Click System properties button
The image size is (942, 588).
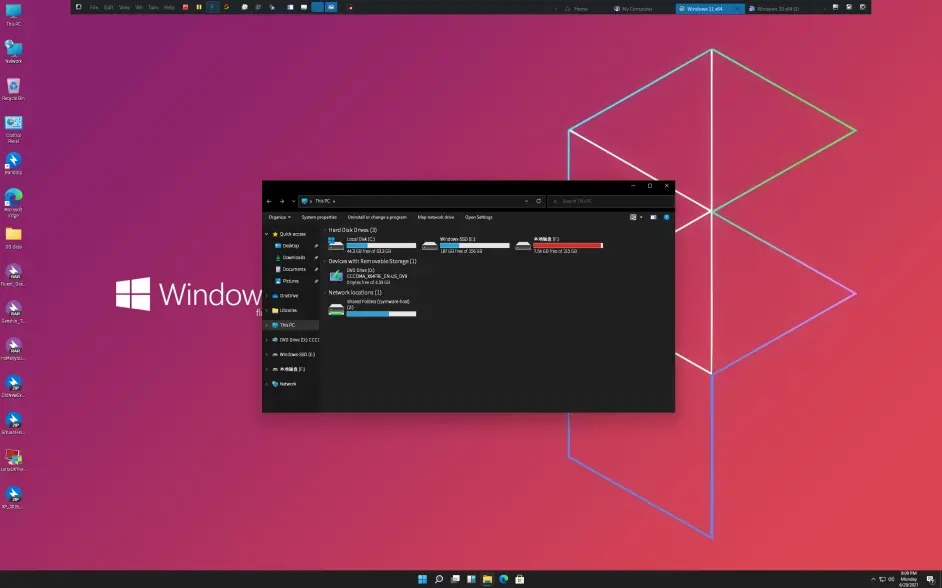tap(319, 217)
